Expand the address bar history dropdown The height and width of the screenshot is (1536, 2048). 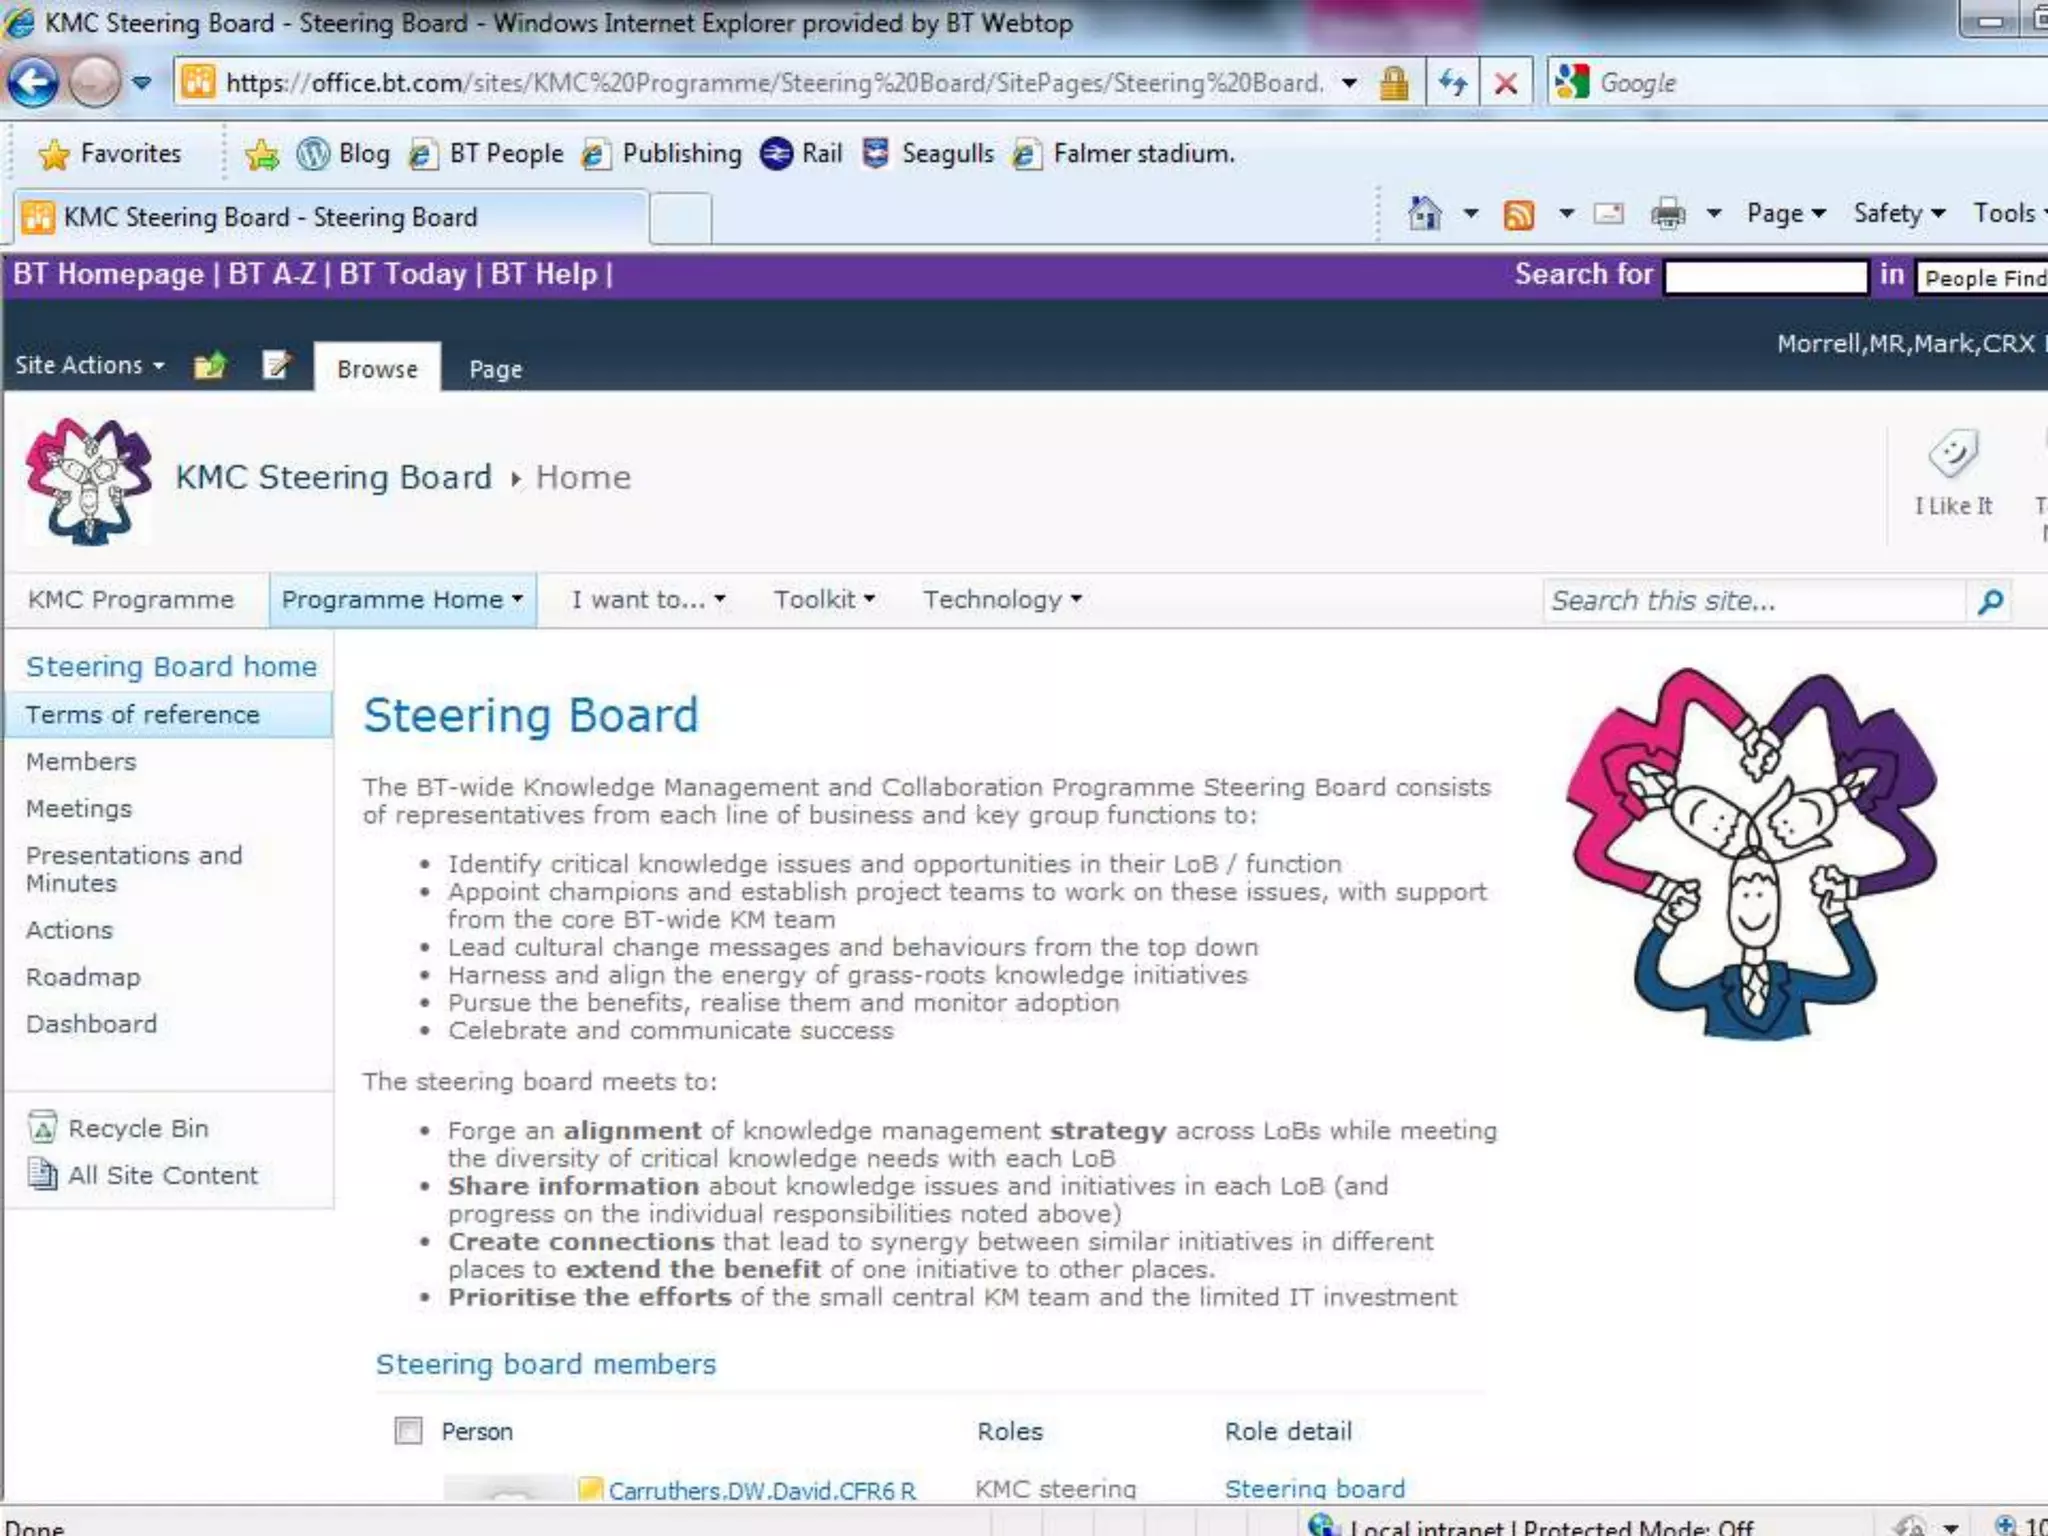pyautogui.click(x=1350, y=83)
